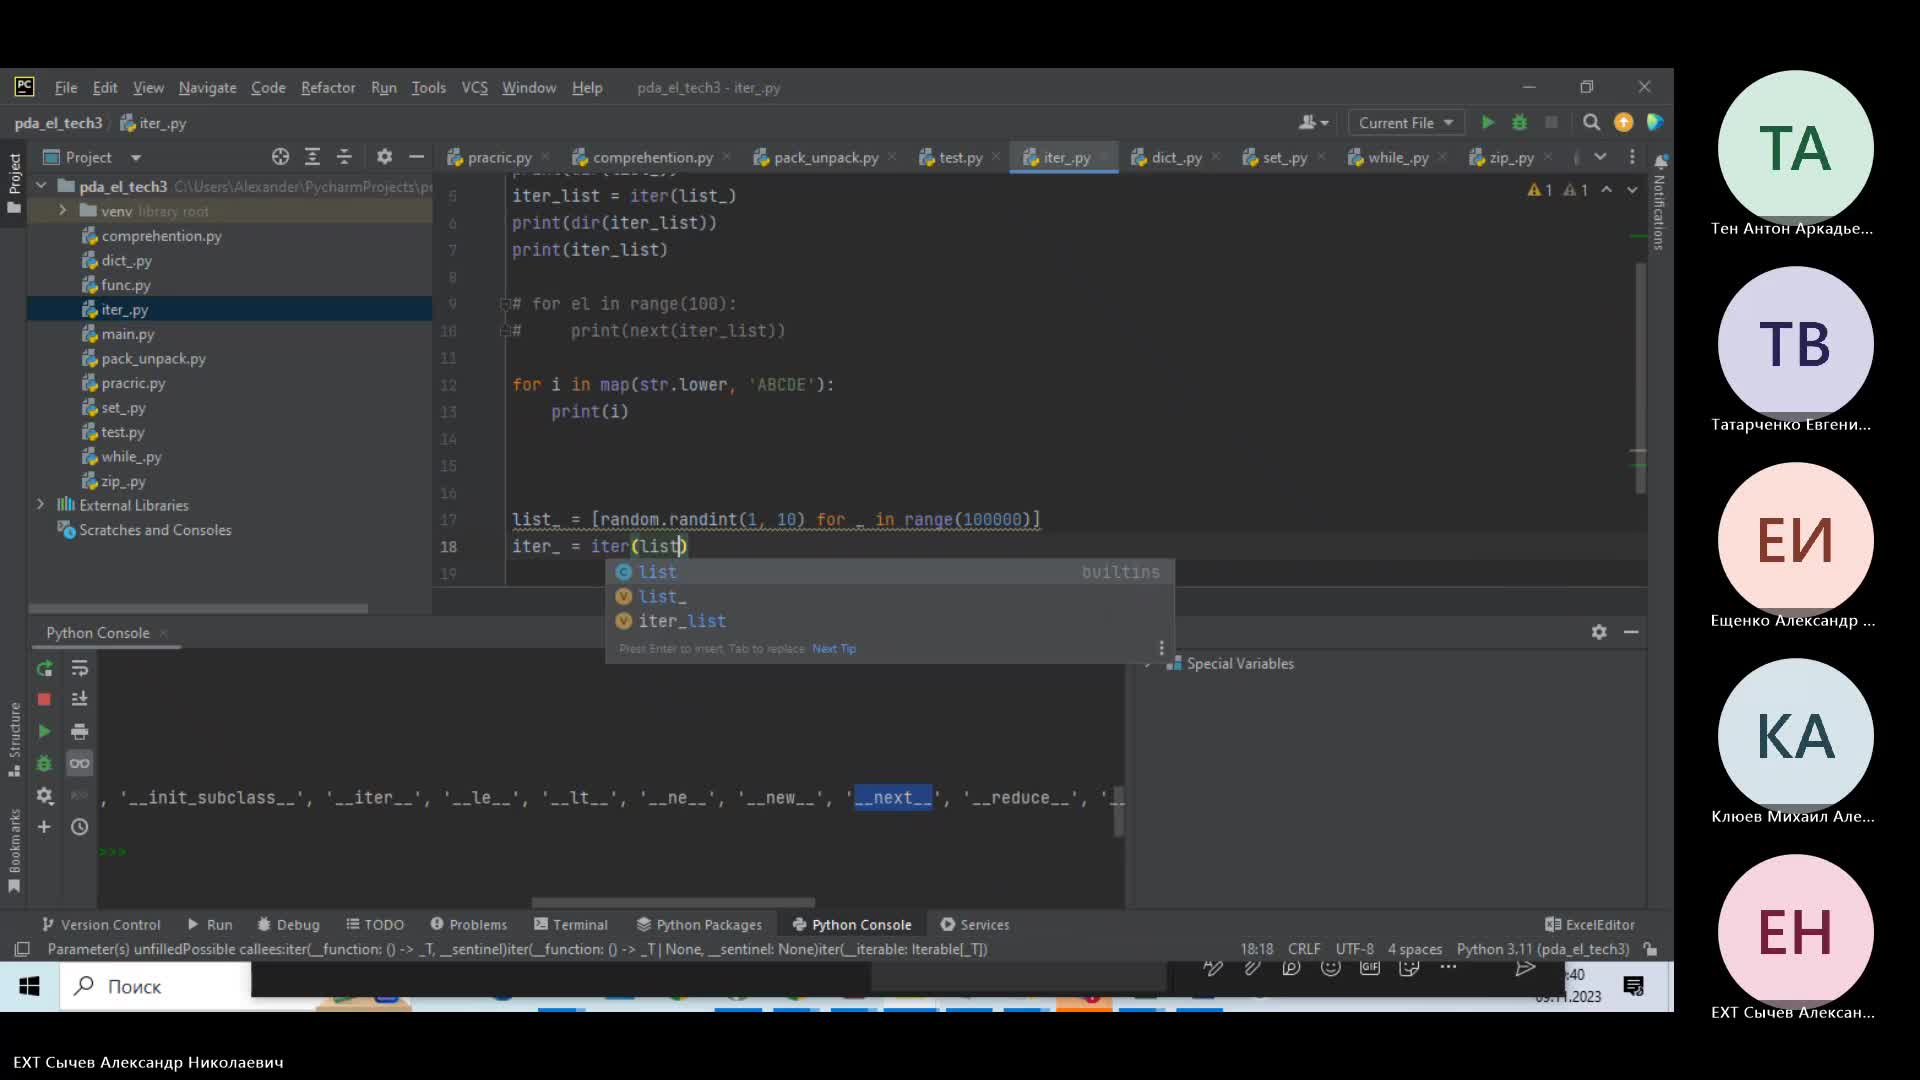The height and width of the screenshot is (1080, 1920).
Task: Choose builtins list completion item
Action: (x=890, y=572)
